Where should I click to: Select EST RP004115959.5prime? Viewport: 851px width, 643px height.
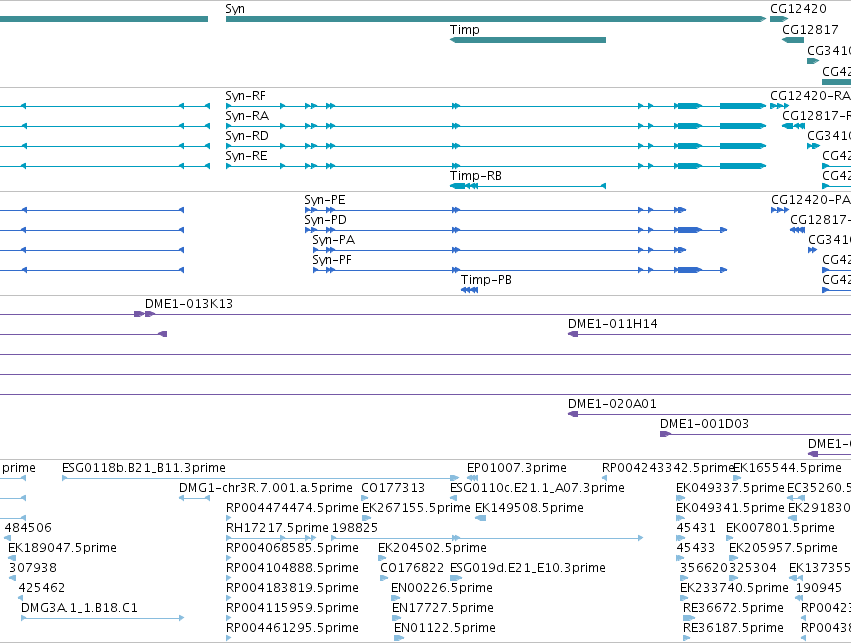pyautogui.click(x=292, y=608)
